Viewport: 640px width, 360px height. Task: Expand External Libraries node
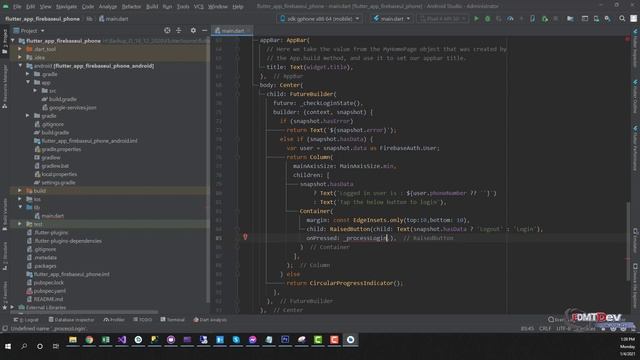(12, 307)
